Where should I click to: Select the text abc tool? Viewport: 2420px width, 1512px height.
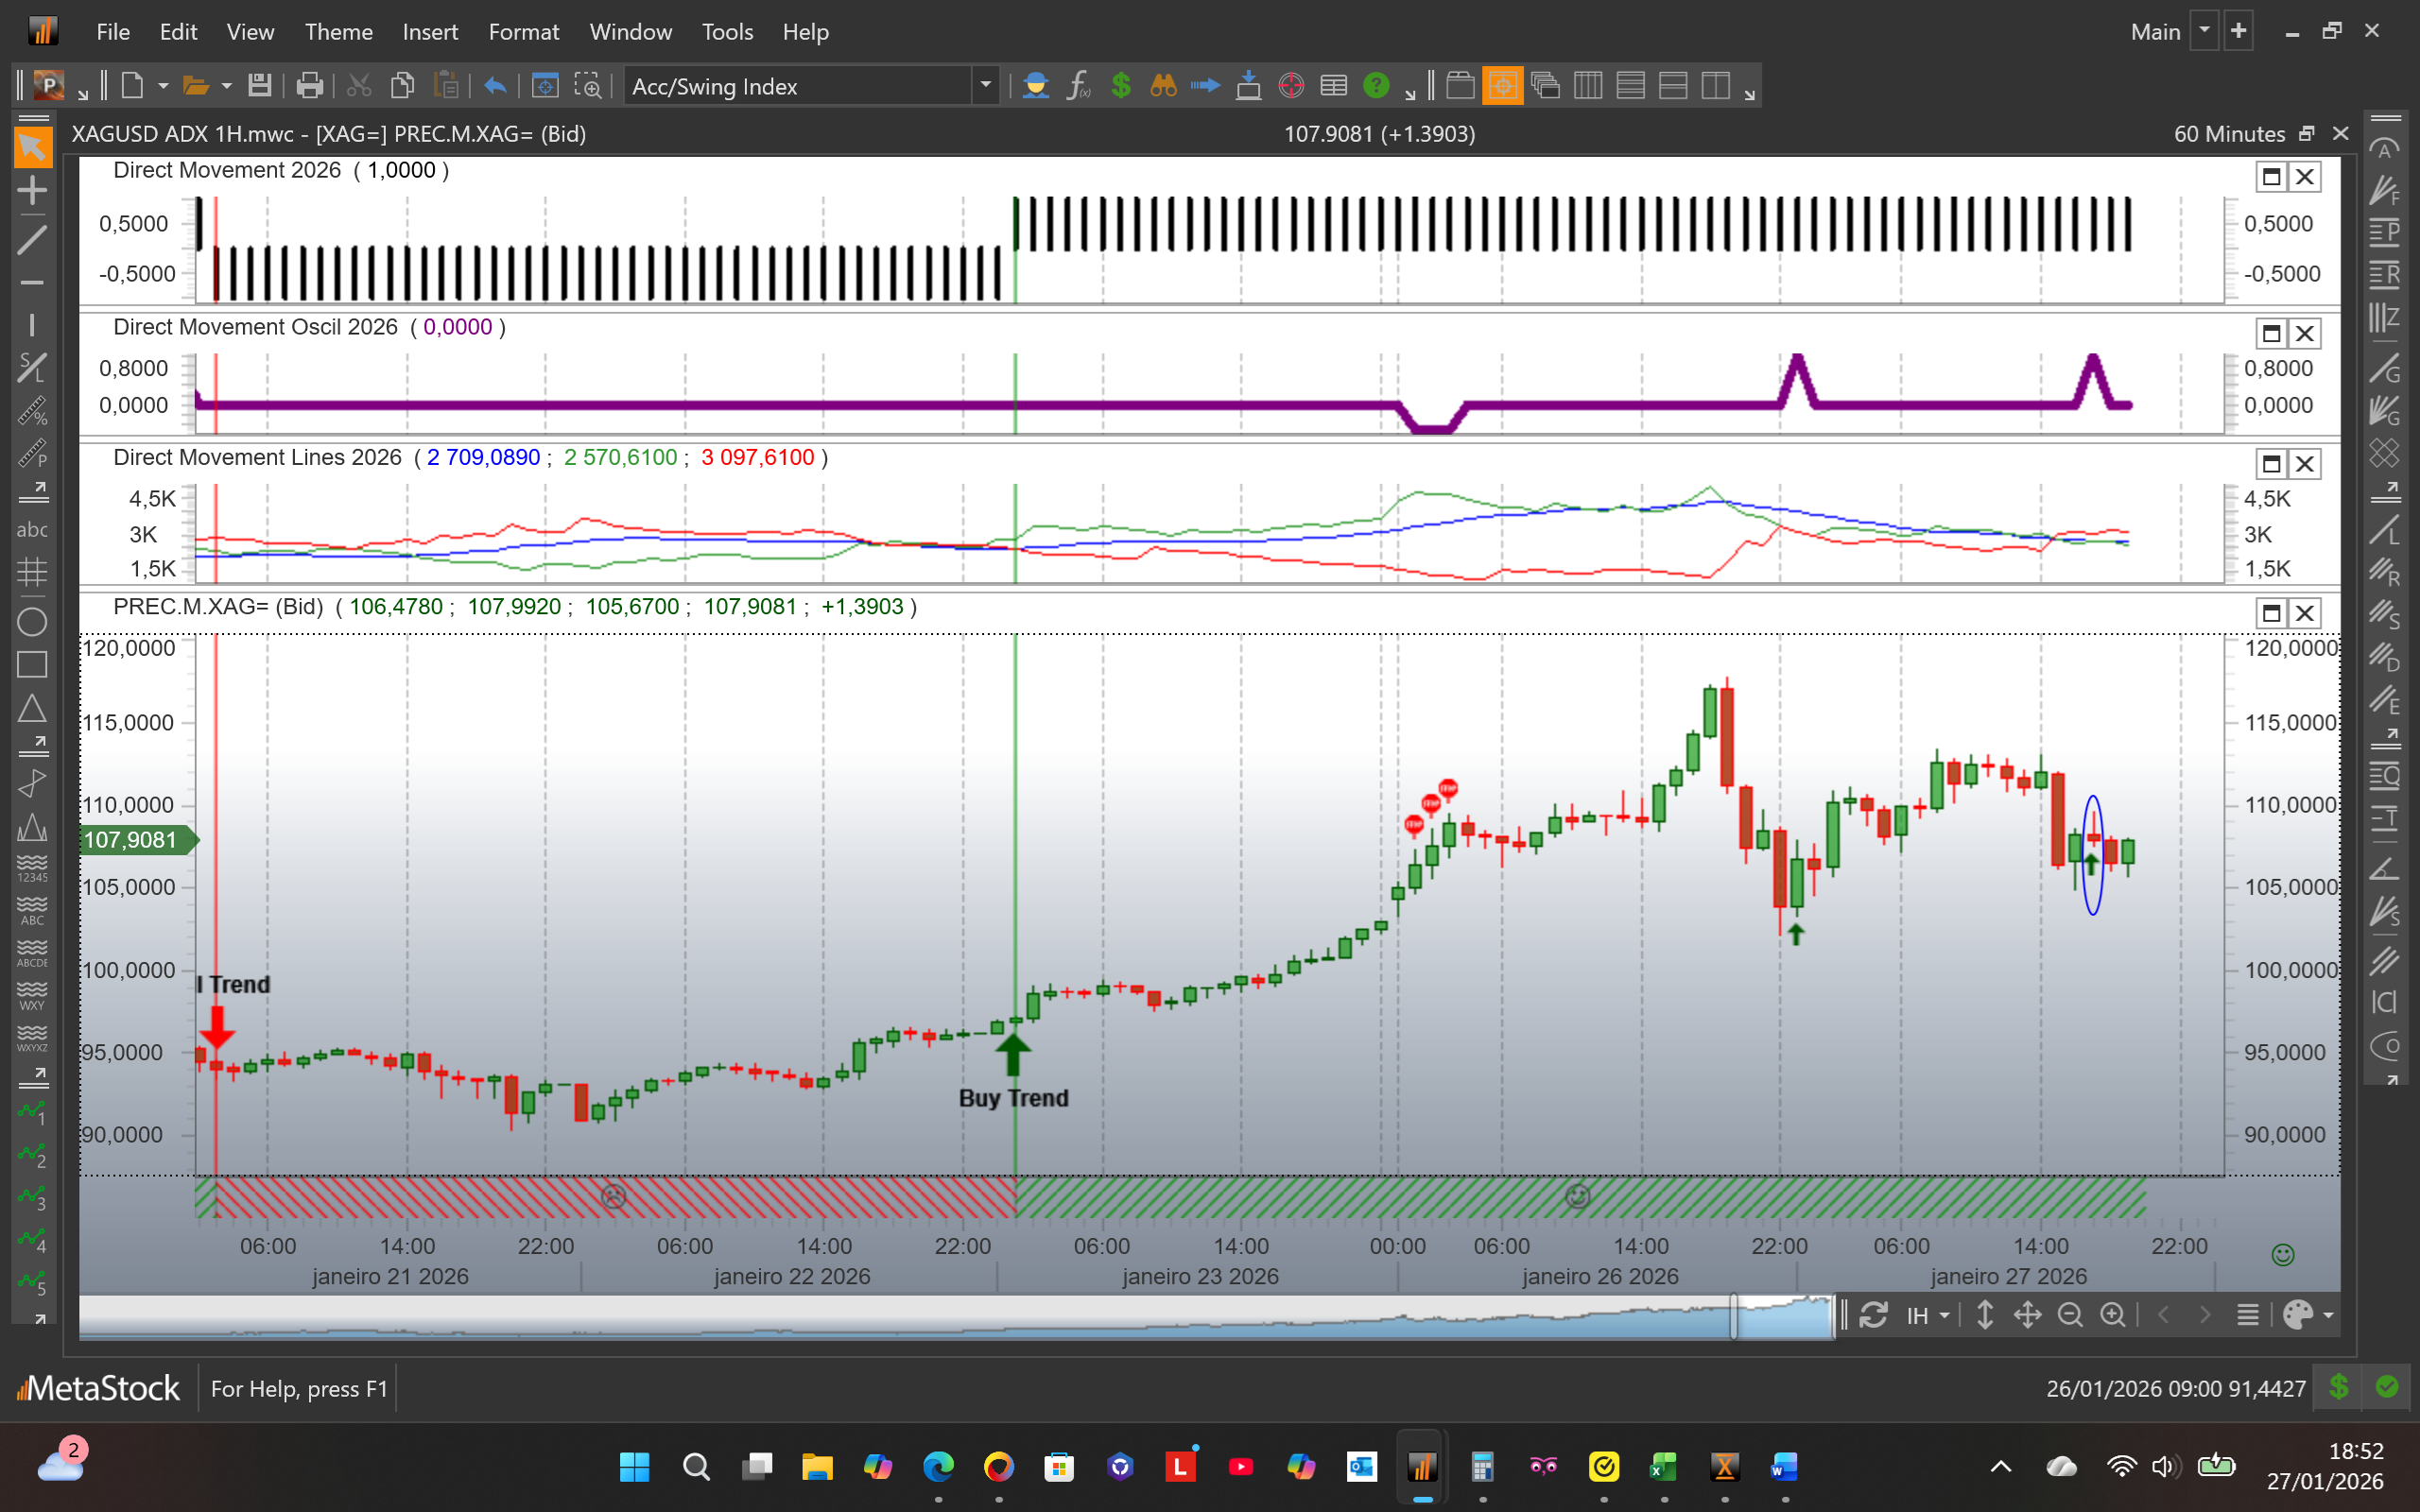[x=32, y=530]
